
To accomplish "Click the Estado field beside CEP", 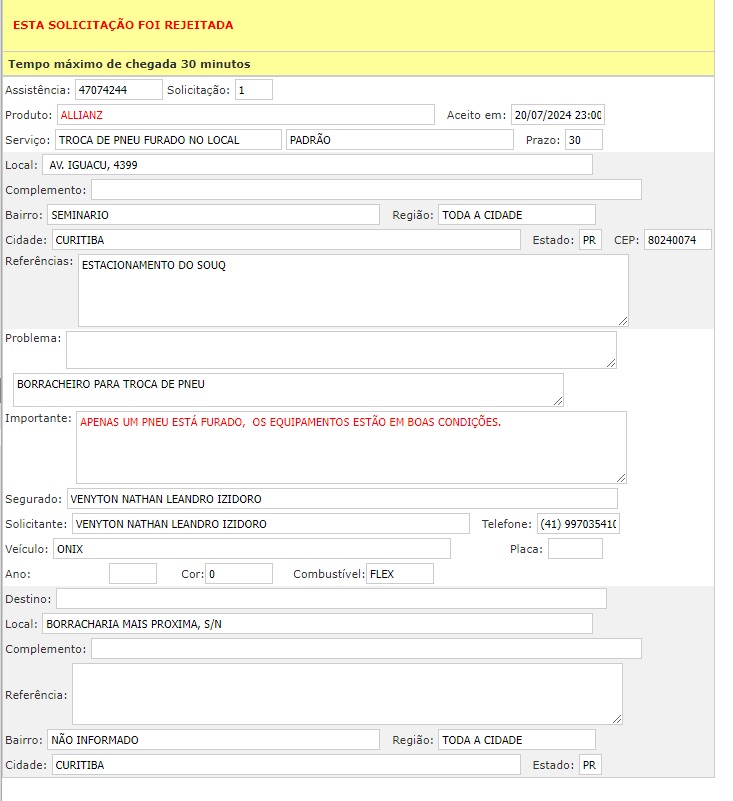I will pyautogui.click(x=590, y=240).
